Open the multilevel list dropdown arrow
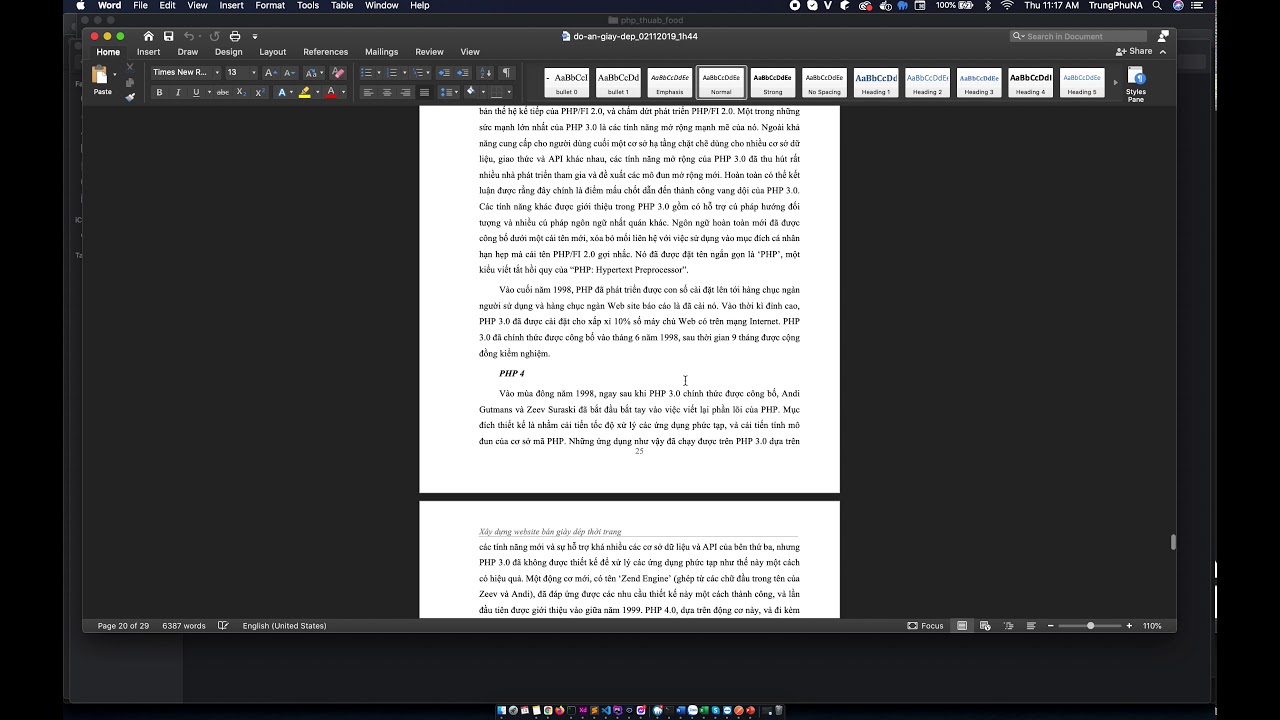This screenshot has width=1280, height=720. [x=429, y=73]
